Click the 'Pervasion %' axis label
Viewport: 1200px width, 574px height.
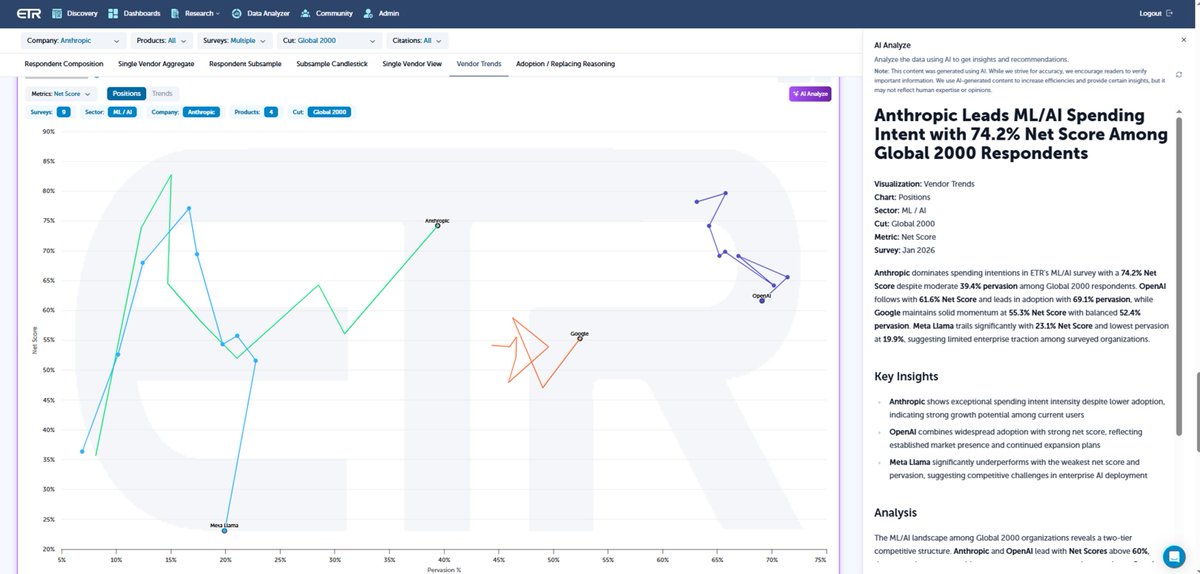coord(443,569)
